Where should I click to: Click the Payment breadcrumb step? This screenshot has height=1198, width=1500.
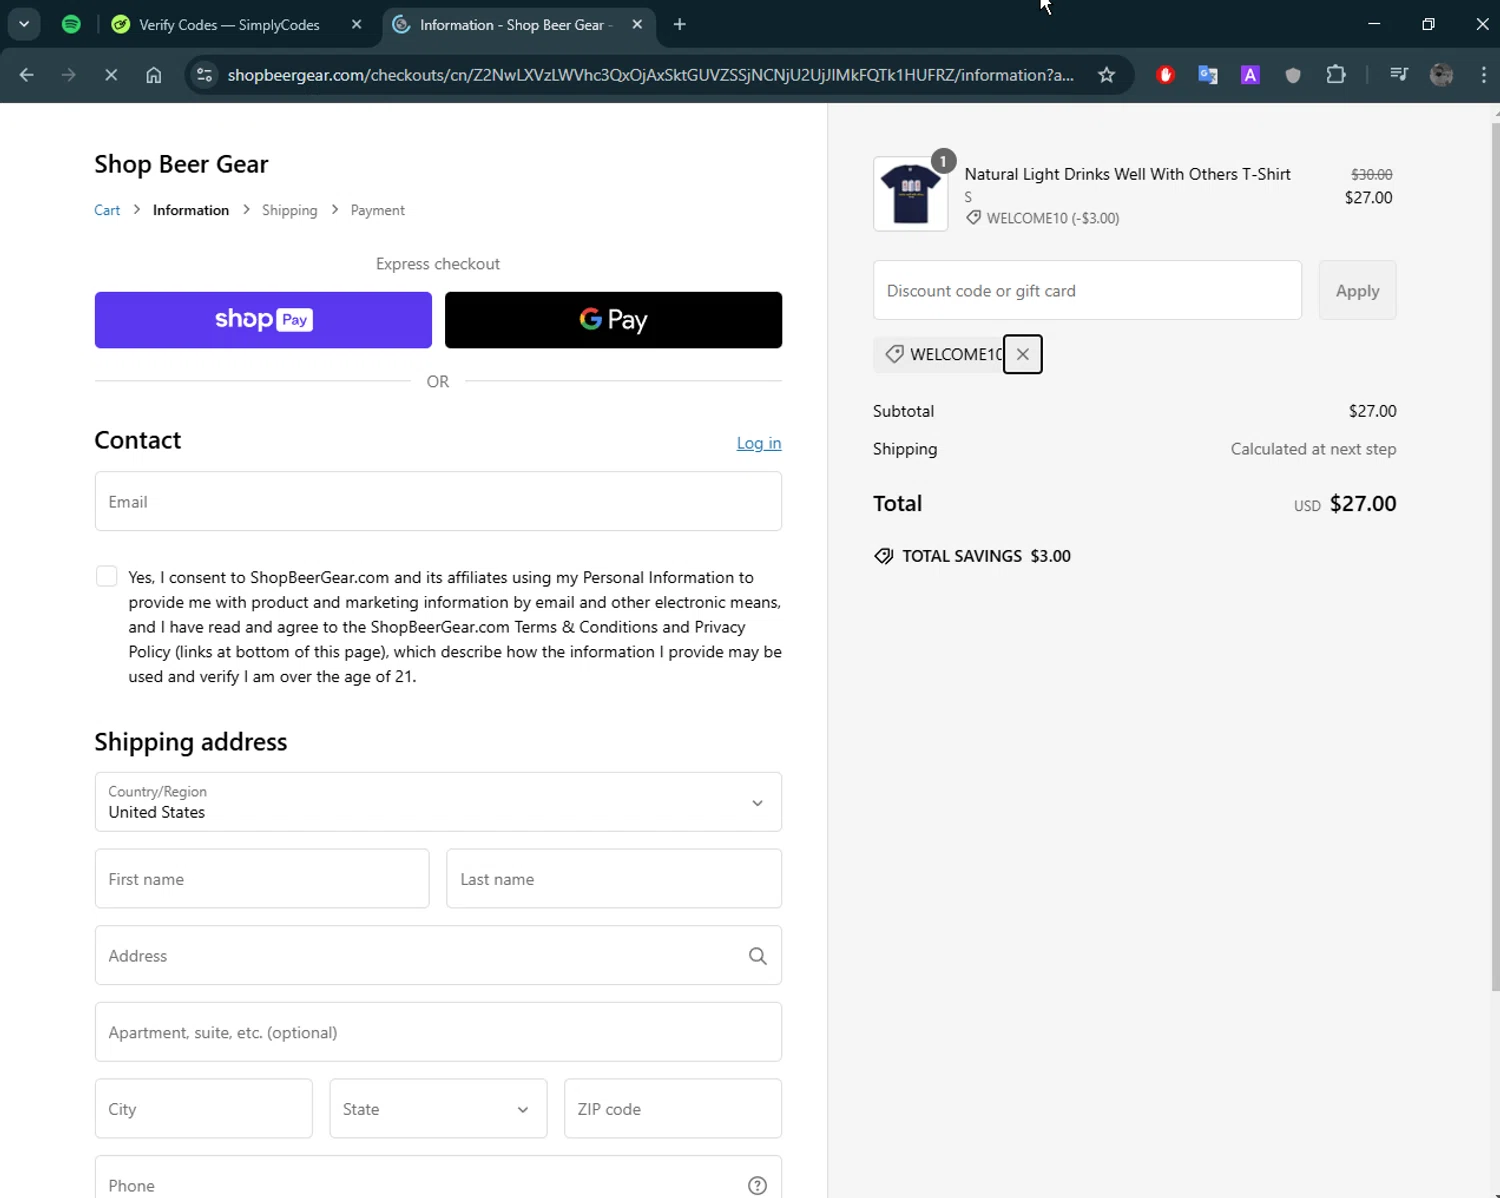377,210
